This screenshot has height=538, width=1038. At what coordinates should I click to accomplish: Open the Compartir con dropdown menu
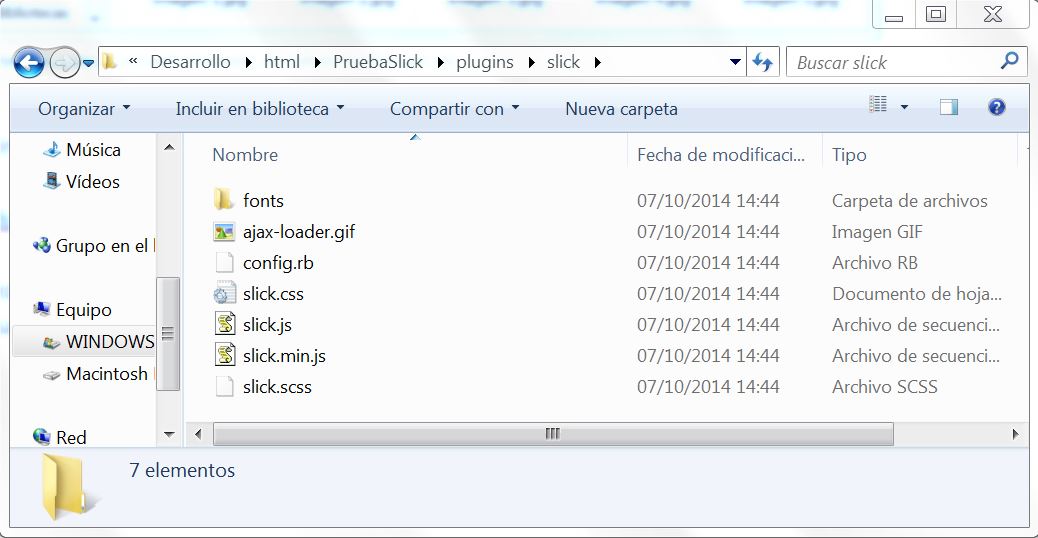click(454, 109)
